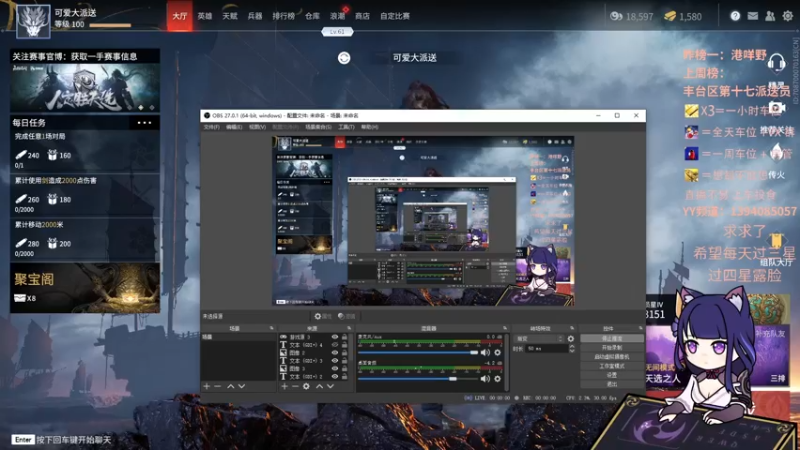
Task: Mute the 麦克风/Aux speaker icon in mixer
Action: [x=485, y=352]
